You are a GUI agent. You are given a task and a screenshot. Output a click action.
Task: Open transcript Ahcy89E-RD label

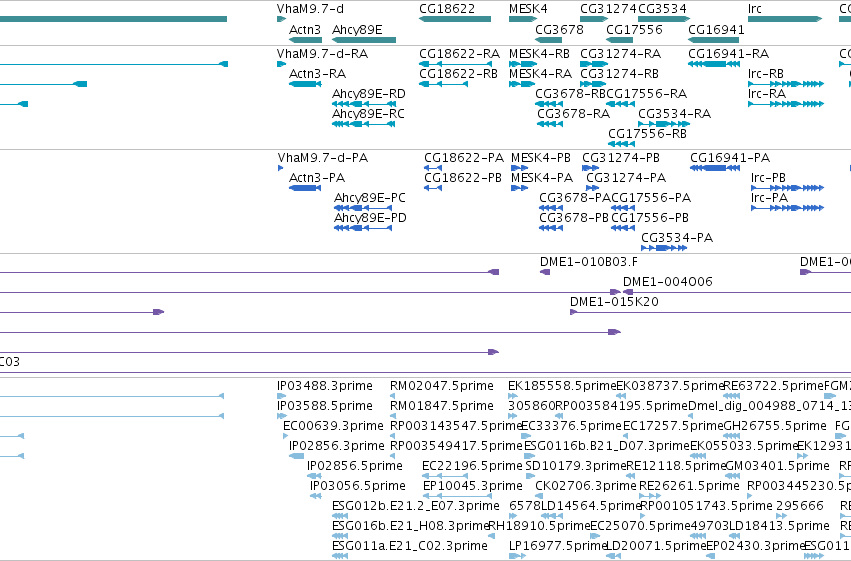(x=369, y=93)
